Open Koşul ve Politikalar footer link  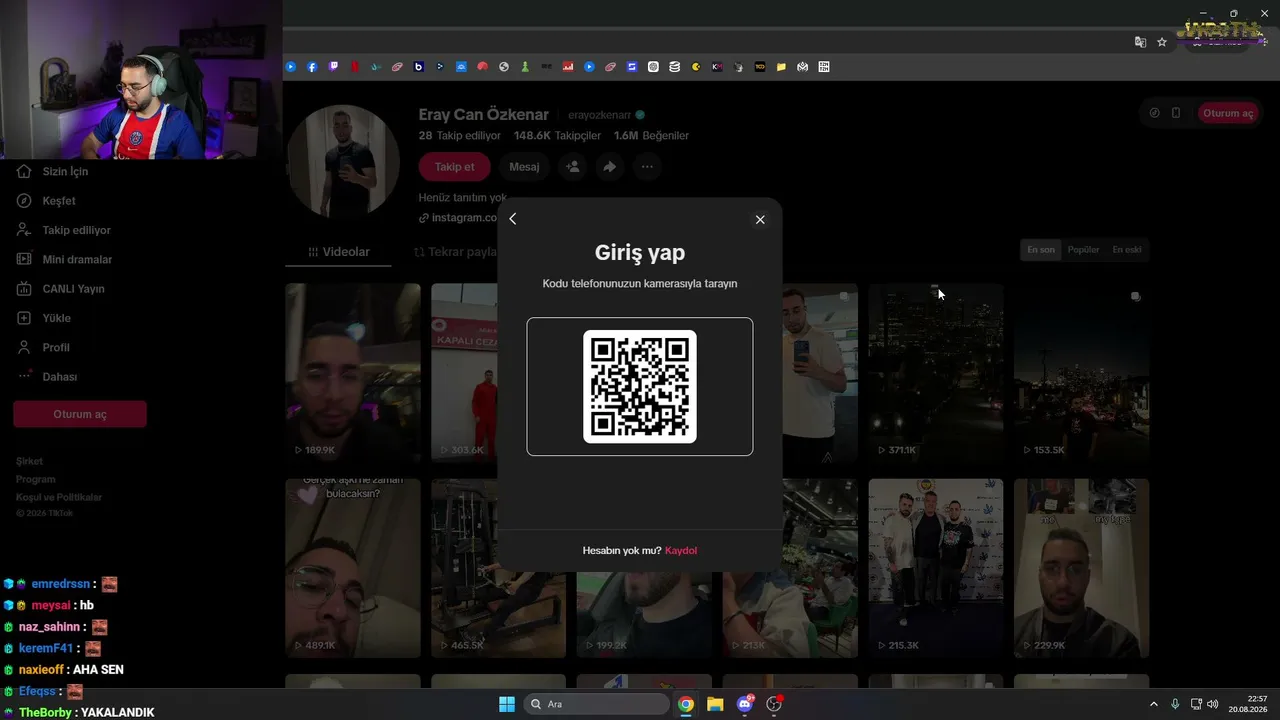click(x=59, y=497)
